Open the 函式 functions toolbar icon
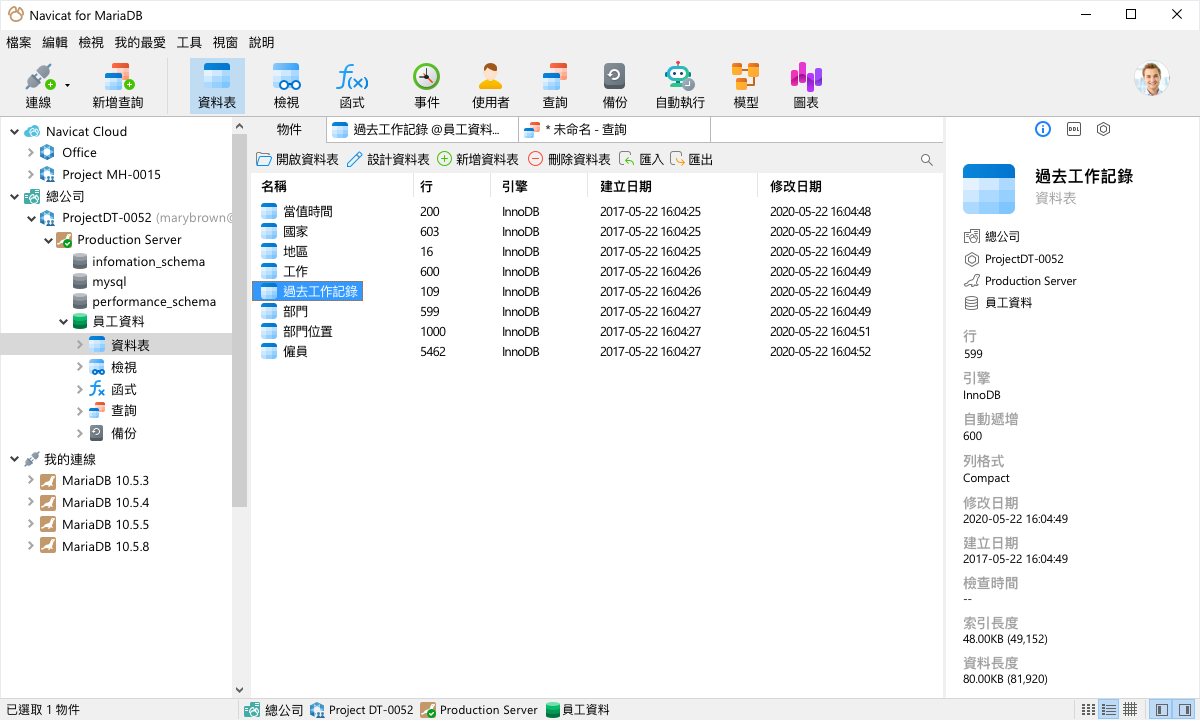The image size is (1200, 720). coord(352,85)
